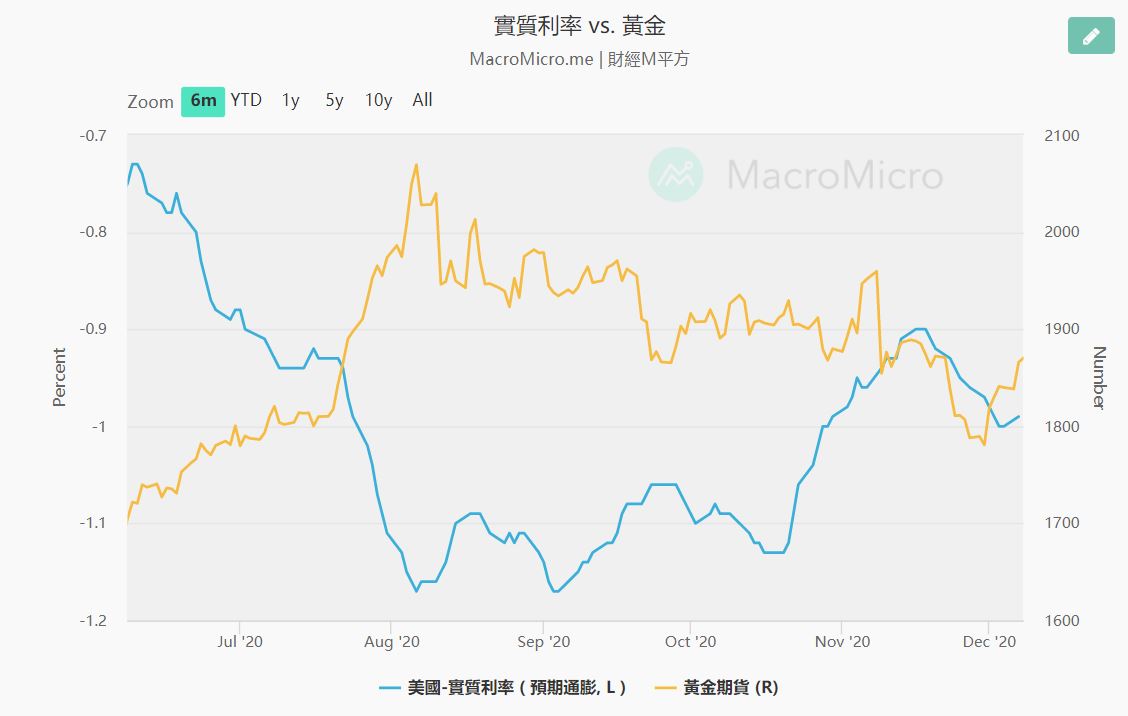Viewport: 1128px width, 716px height.
Task: Select the 6m zoom range
Action: tap(203, 100)
